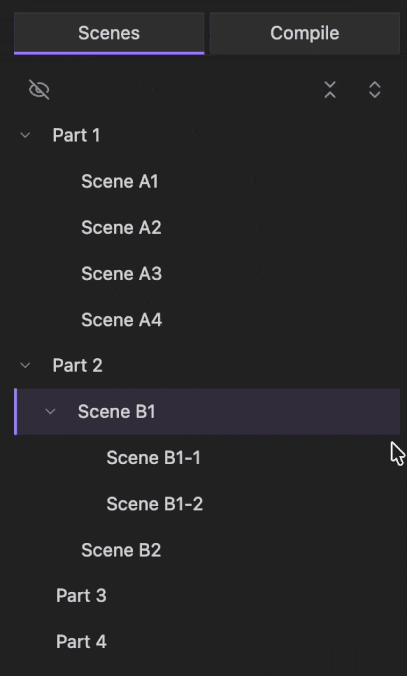Click the highlighted Scene B1 row
Screen dimensions: 407x676
pos(207,412)
